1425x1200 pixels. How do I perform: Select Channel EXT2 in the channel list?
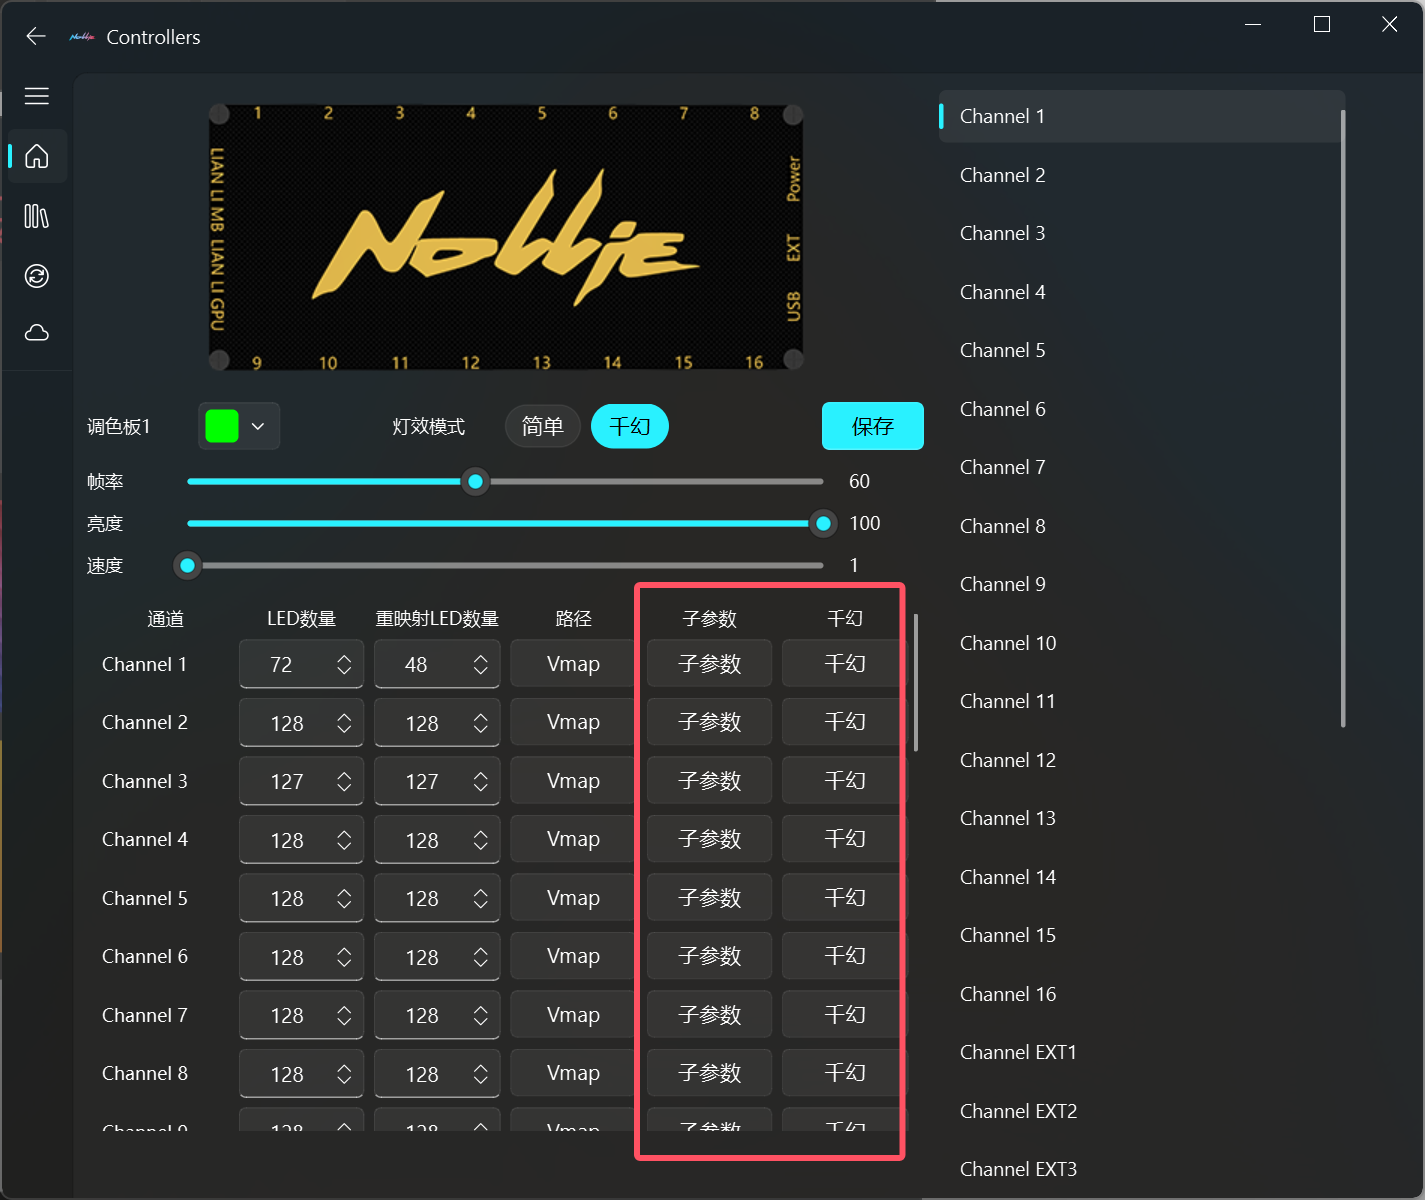point(1142,1112)
